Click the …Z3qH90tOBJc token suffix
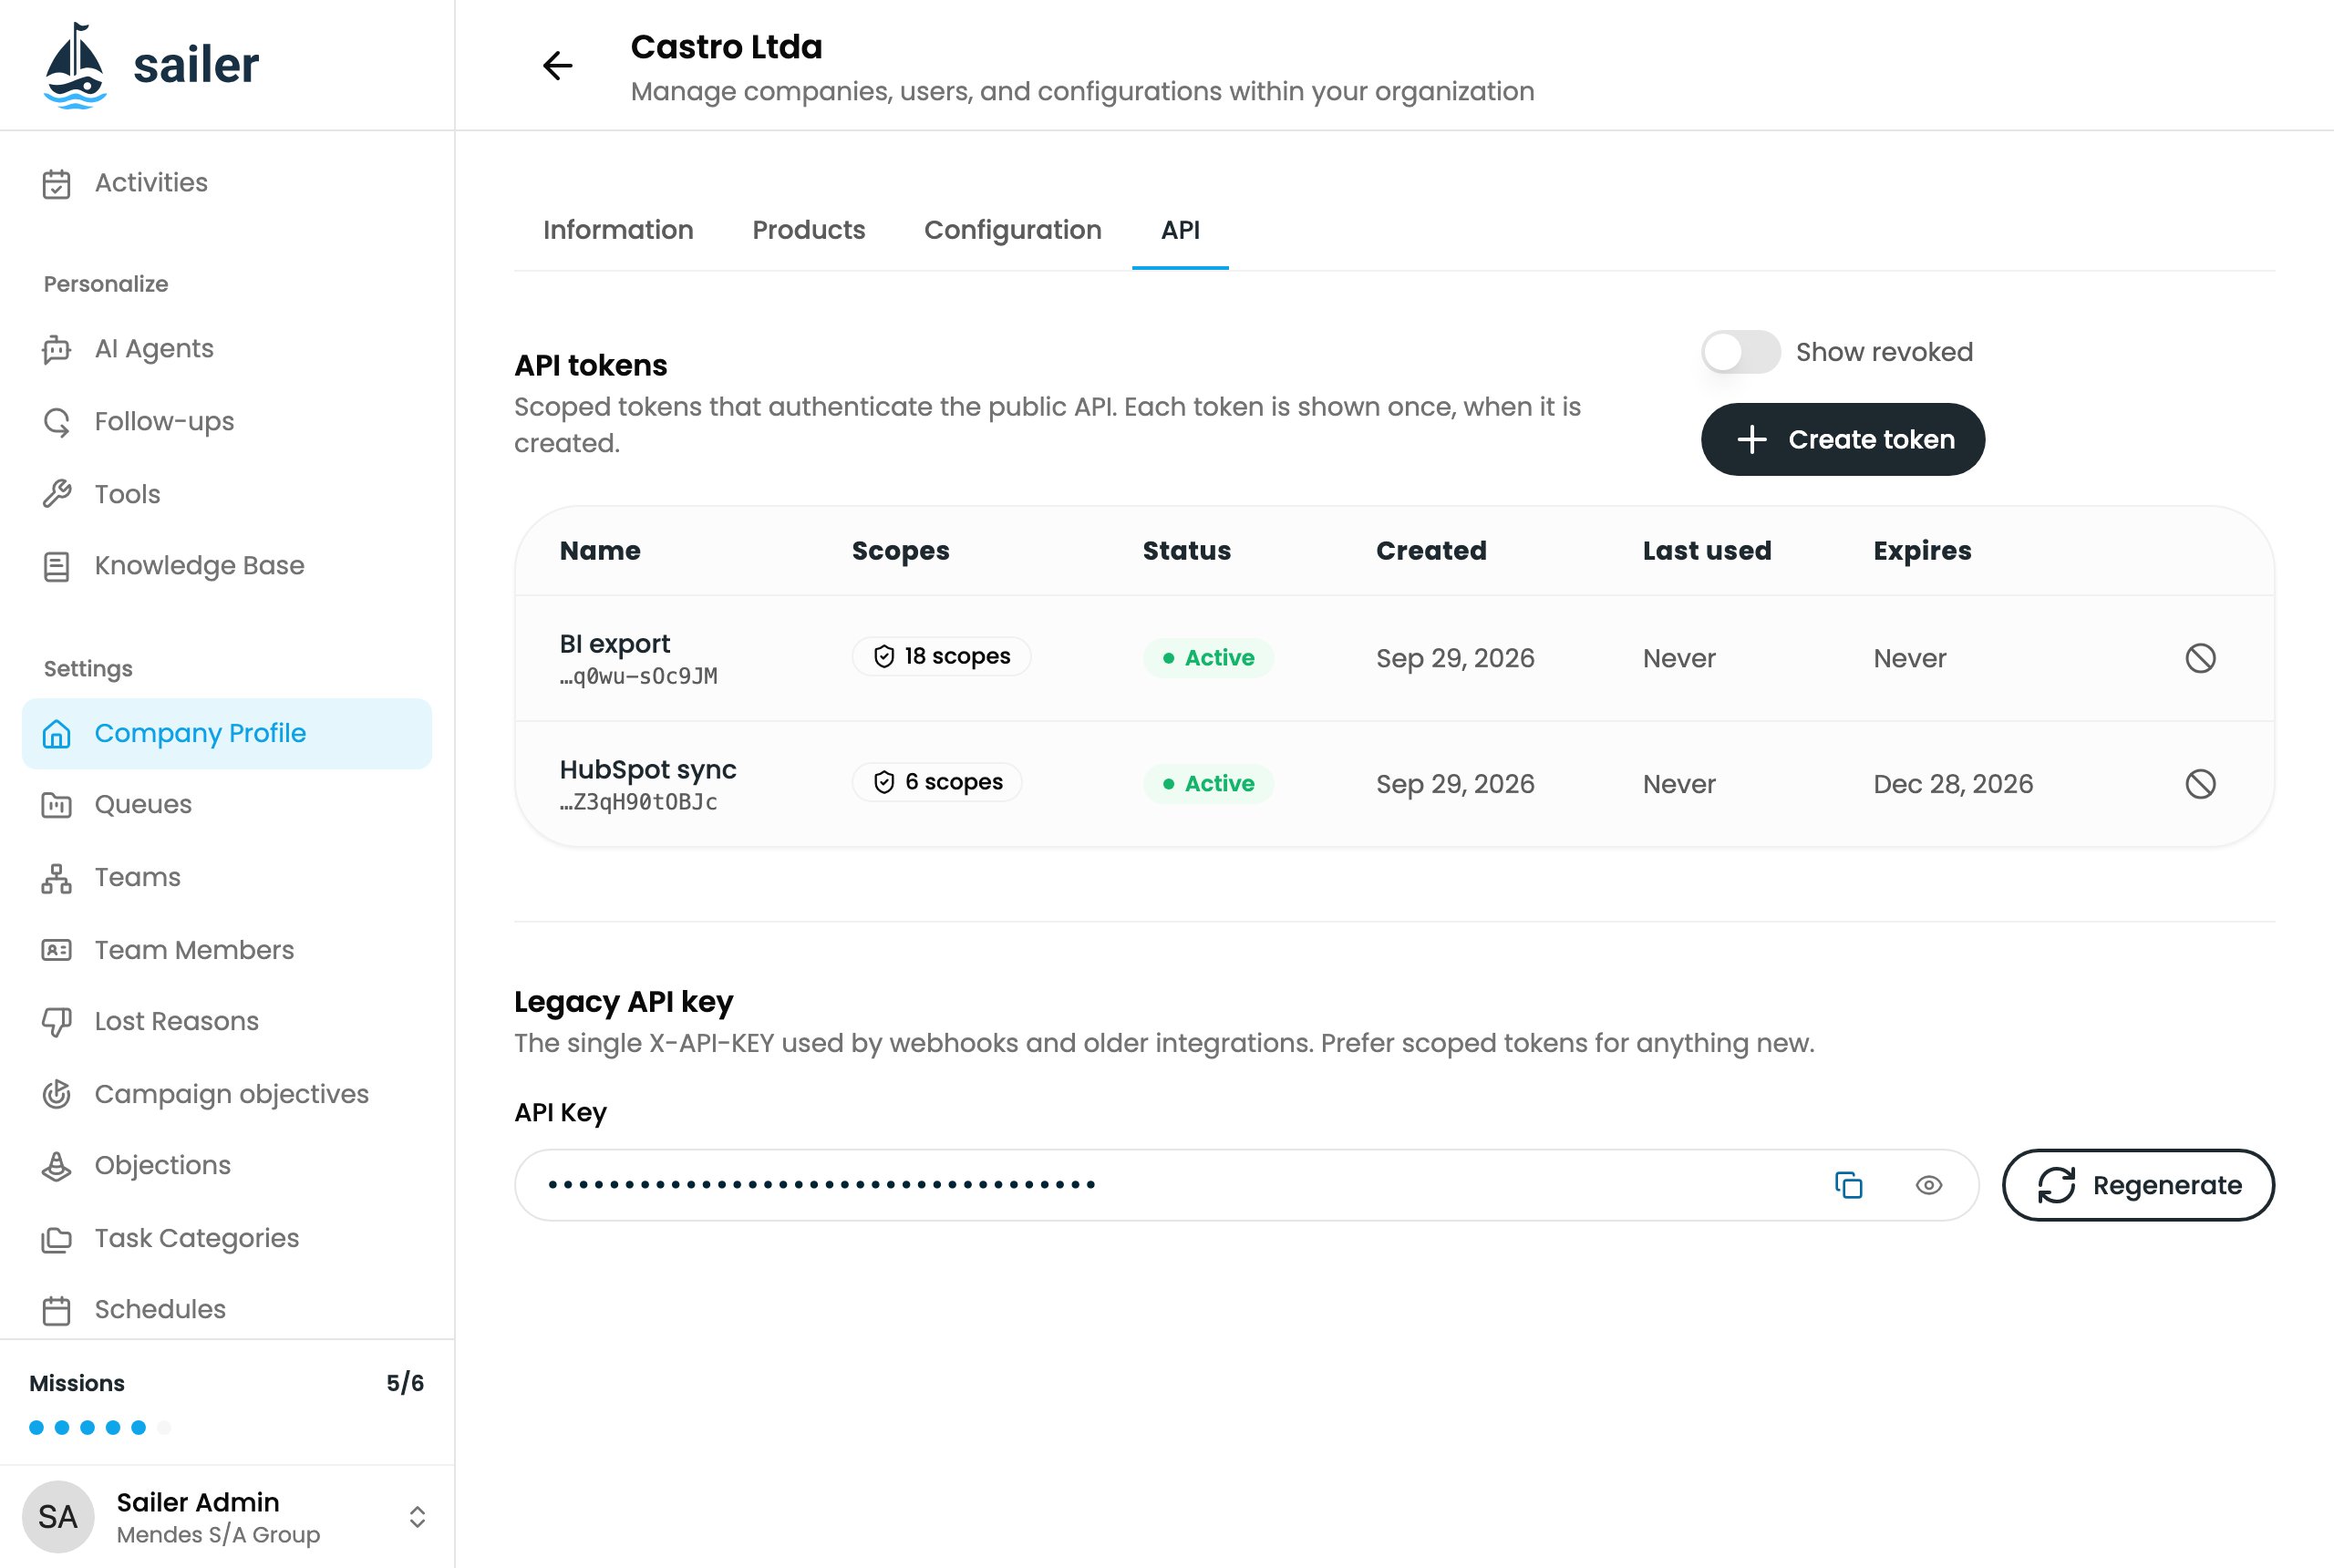 click(638, 803)
